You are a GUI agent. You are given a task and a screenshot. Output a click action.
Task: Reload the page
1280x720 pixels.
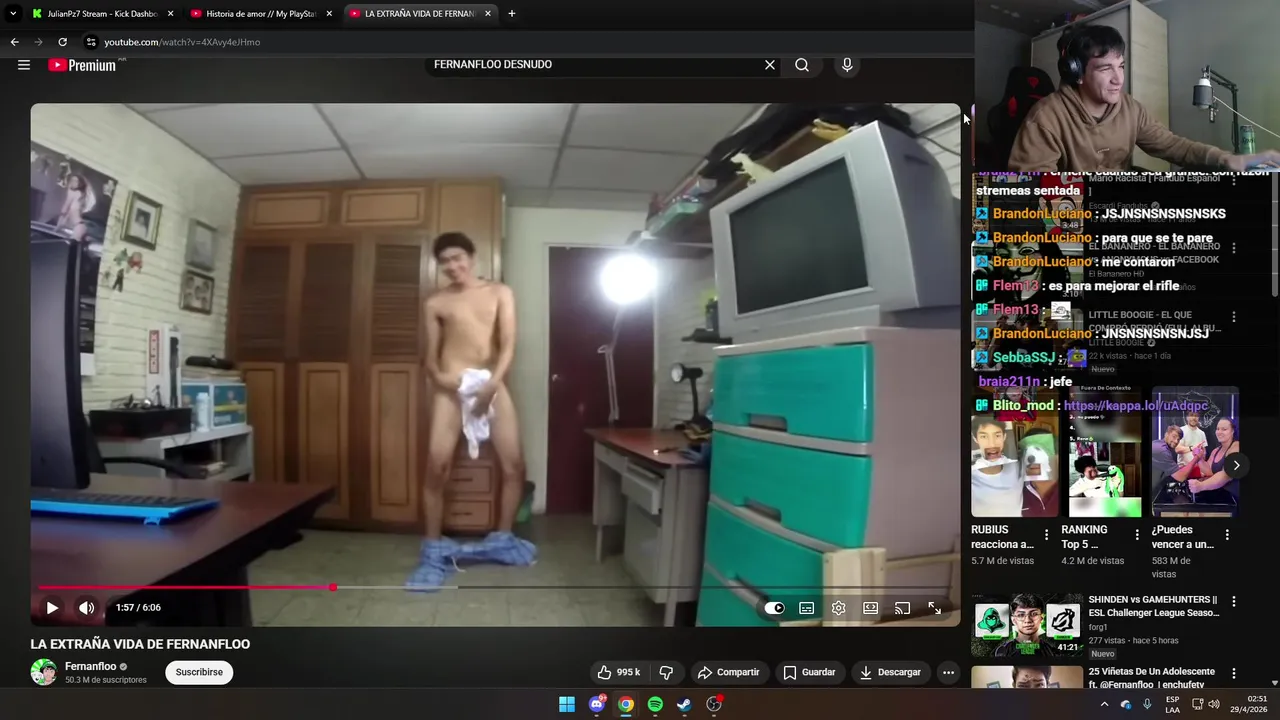tap(62, 42)
